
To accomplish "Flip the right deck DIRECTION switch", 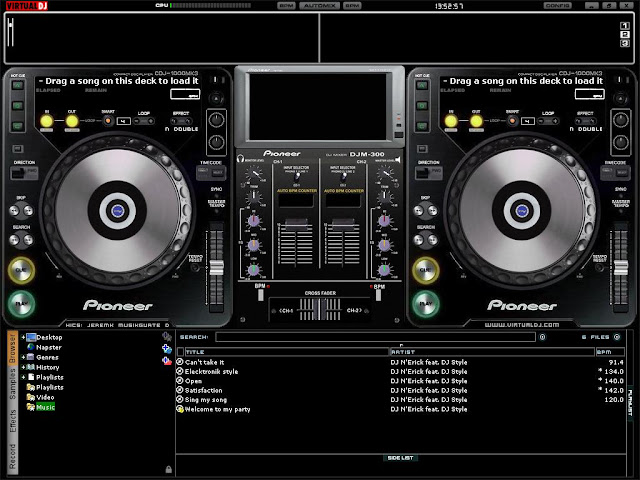I will click(429, 173).
